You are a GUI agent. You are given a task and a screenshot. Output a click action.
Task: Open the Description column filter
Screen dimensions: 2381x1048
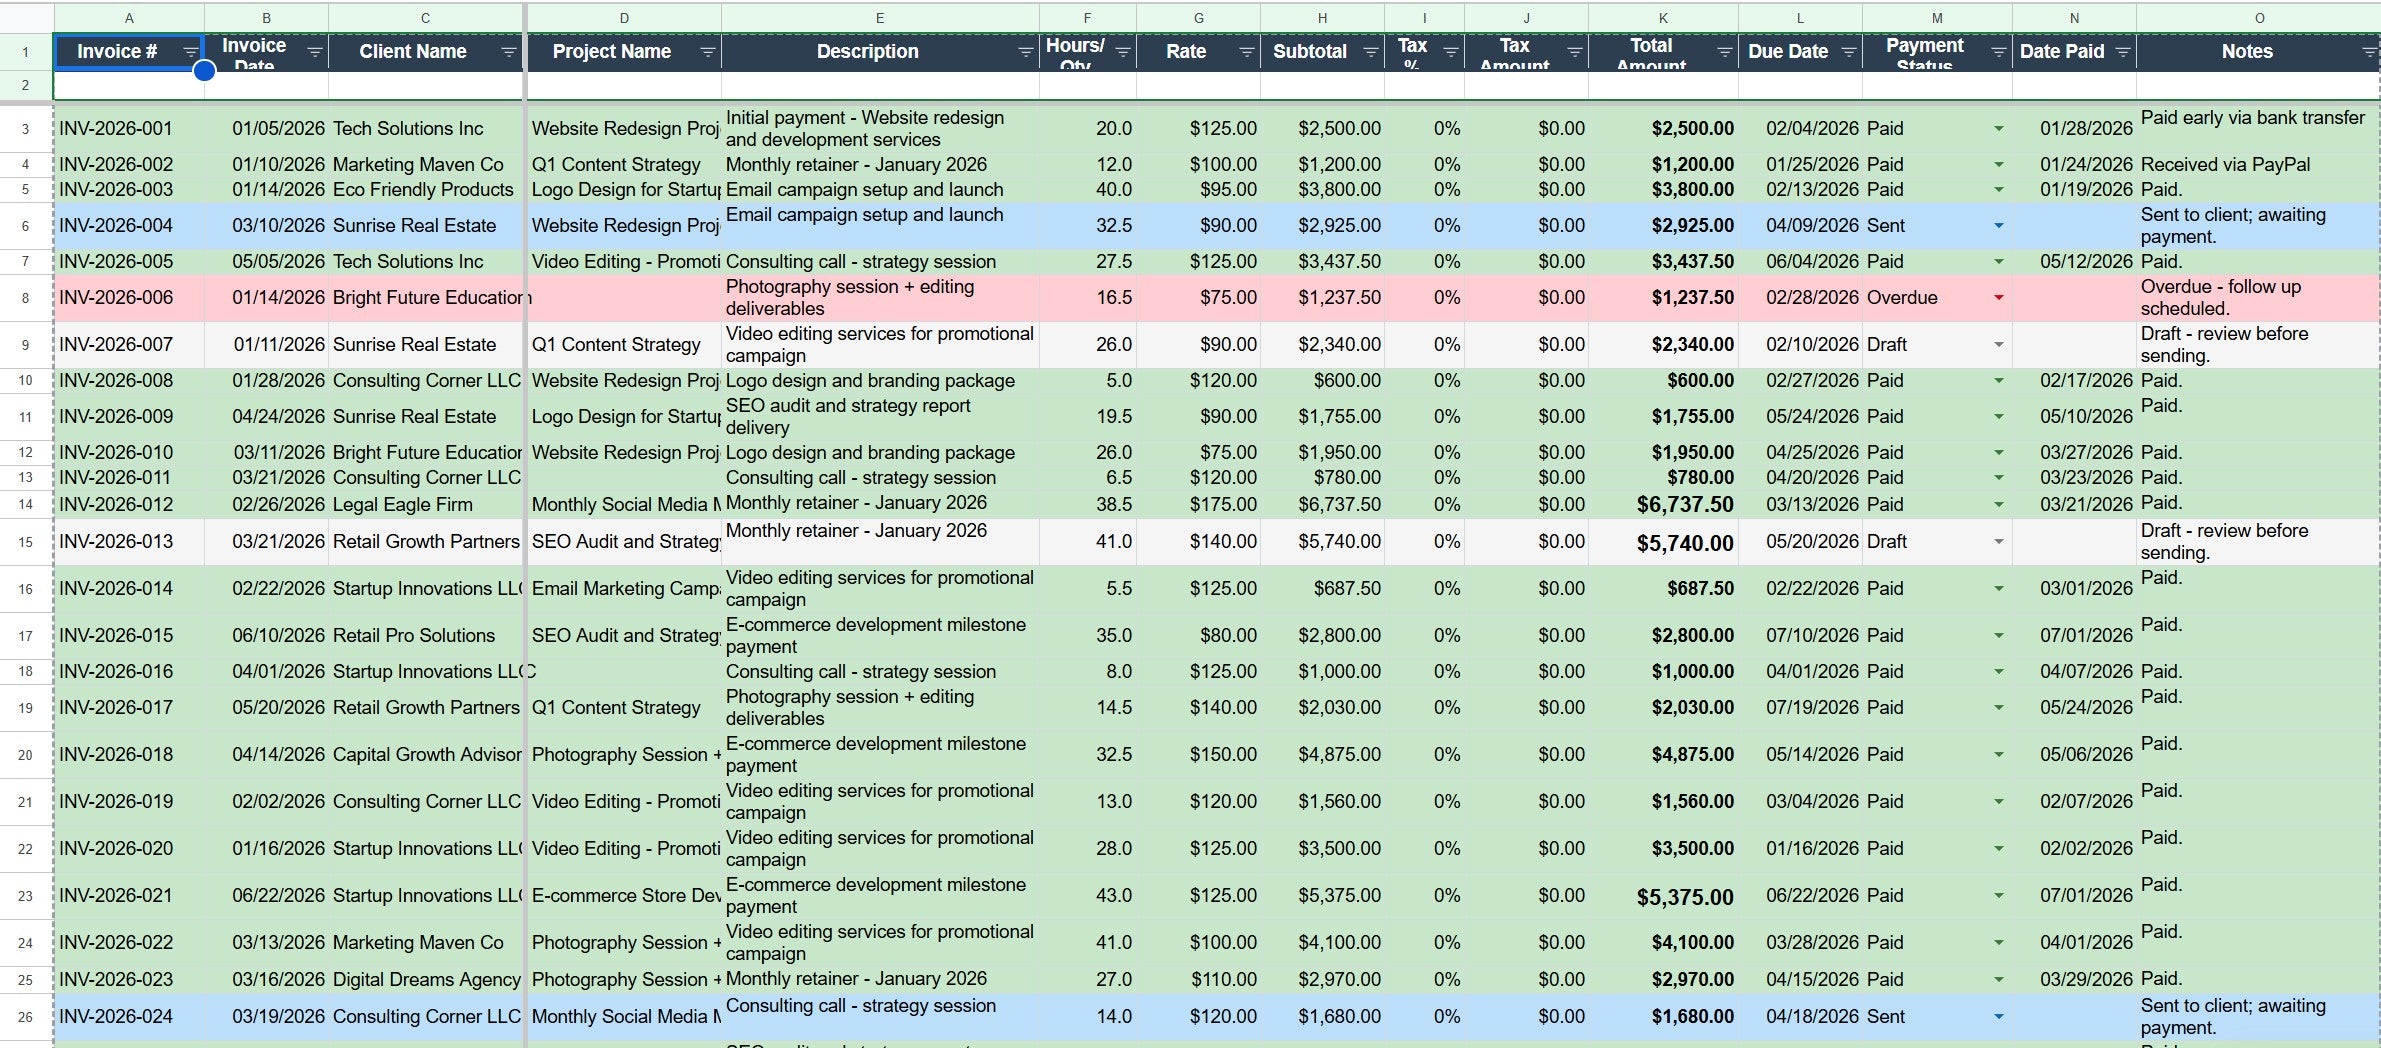tap(1025, 51)
